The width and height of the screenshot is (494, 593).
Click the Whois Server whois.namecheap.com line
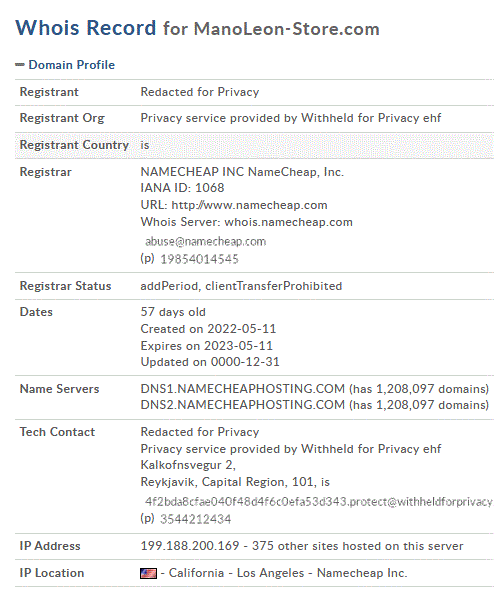tap(247, 222)
